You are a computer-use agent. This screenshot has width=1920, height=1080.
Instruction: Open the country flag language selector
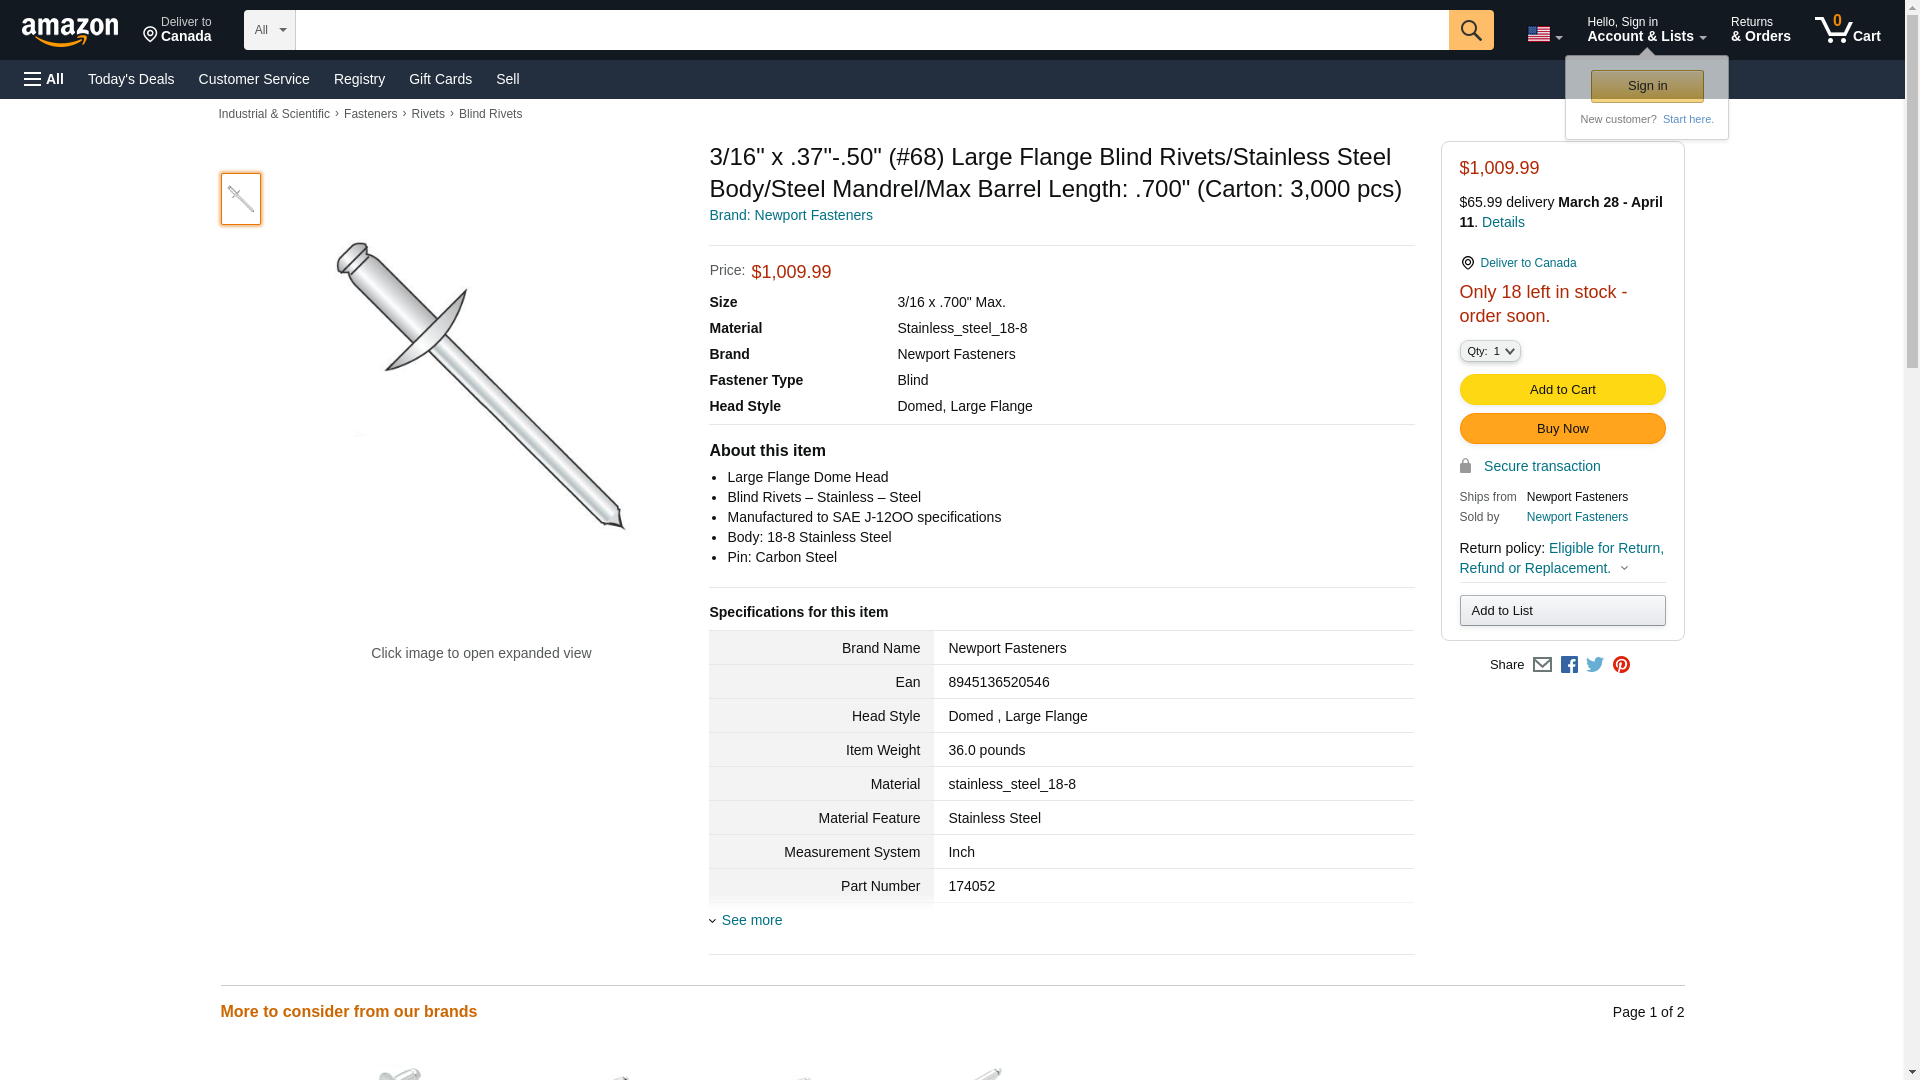tap(1544, 34)
